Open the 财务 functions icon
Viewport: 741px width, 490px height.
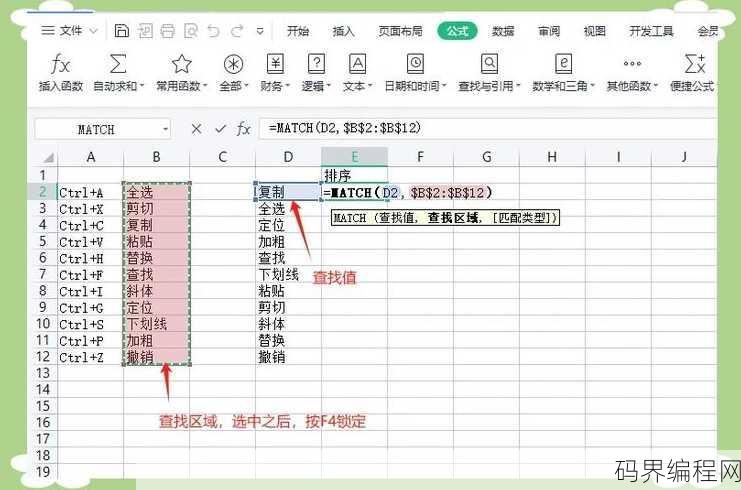coord(275,63)
